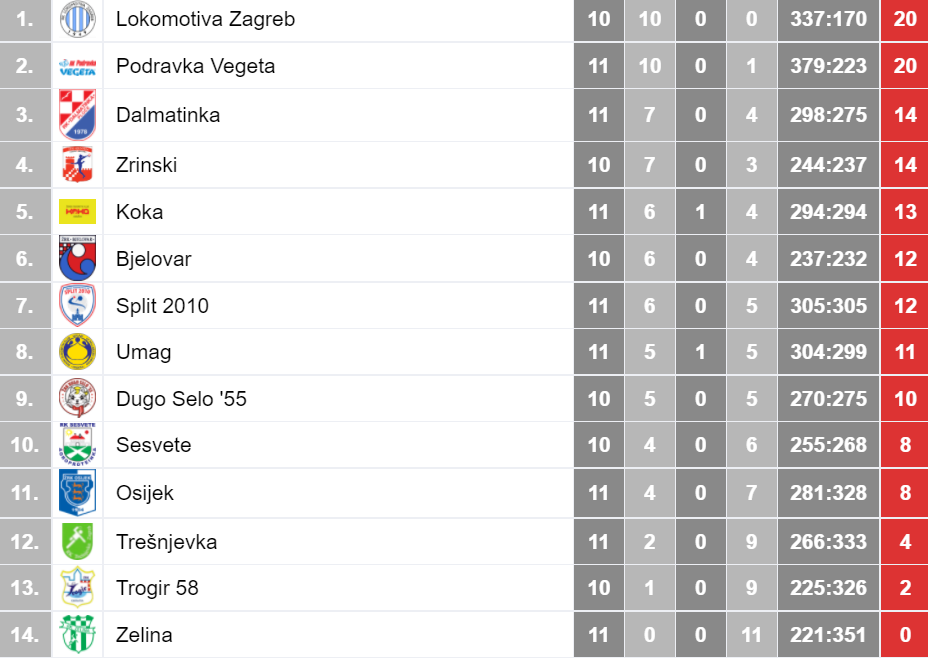Image resolution: width=928 pixels, height=659 pixels.
Task: Open the Dalmatinka club crest
Action: (x=78, y=115)
